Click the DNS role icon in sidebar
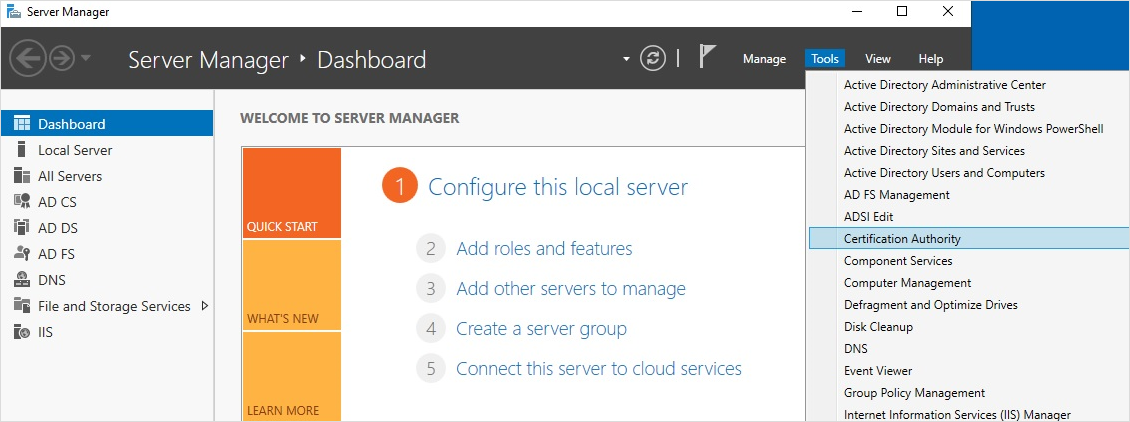 pos(22,279)
